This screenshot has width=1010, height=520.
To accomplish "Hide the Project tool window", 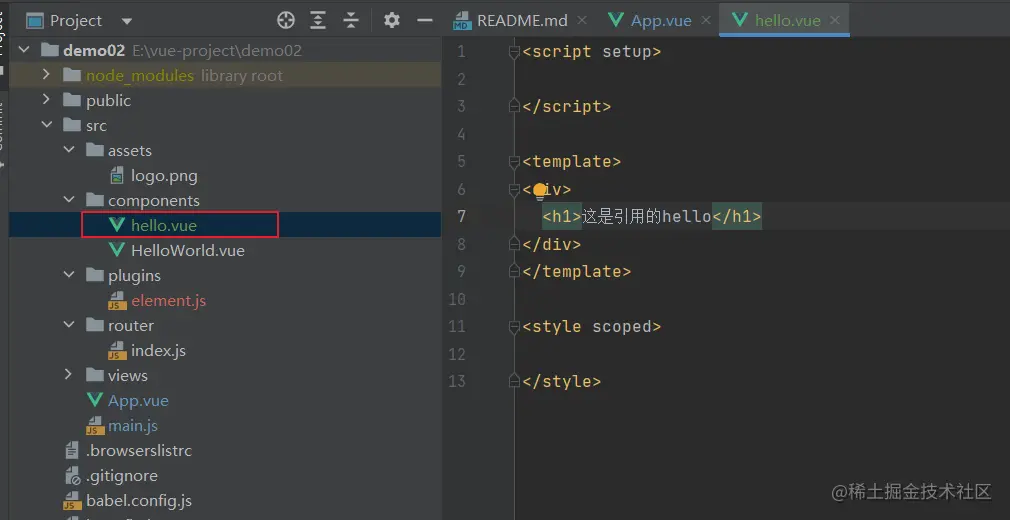I will click(x=425, y=20).
